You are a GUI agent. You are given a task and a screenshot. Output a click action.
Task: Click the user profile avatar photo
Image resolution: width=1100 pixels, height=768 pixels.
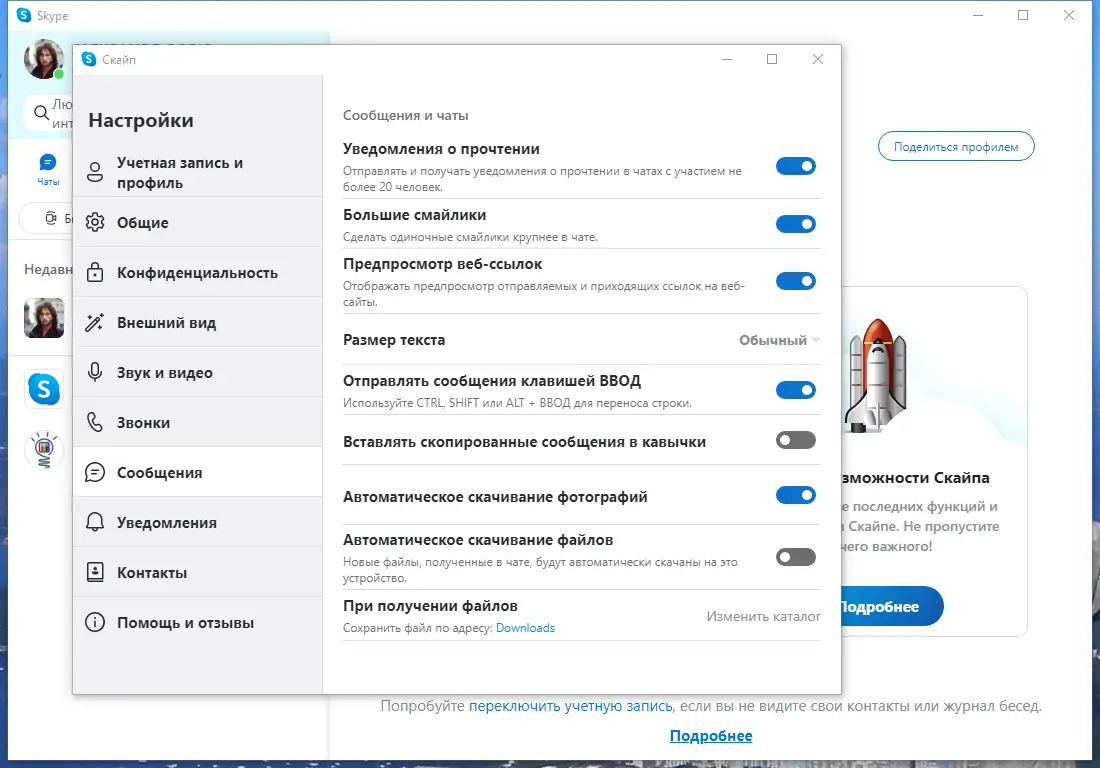coord(43,59)
